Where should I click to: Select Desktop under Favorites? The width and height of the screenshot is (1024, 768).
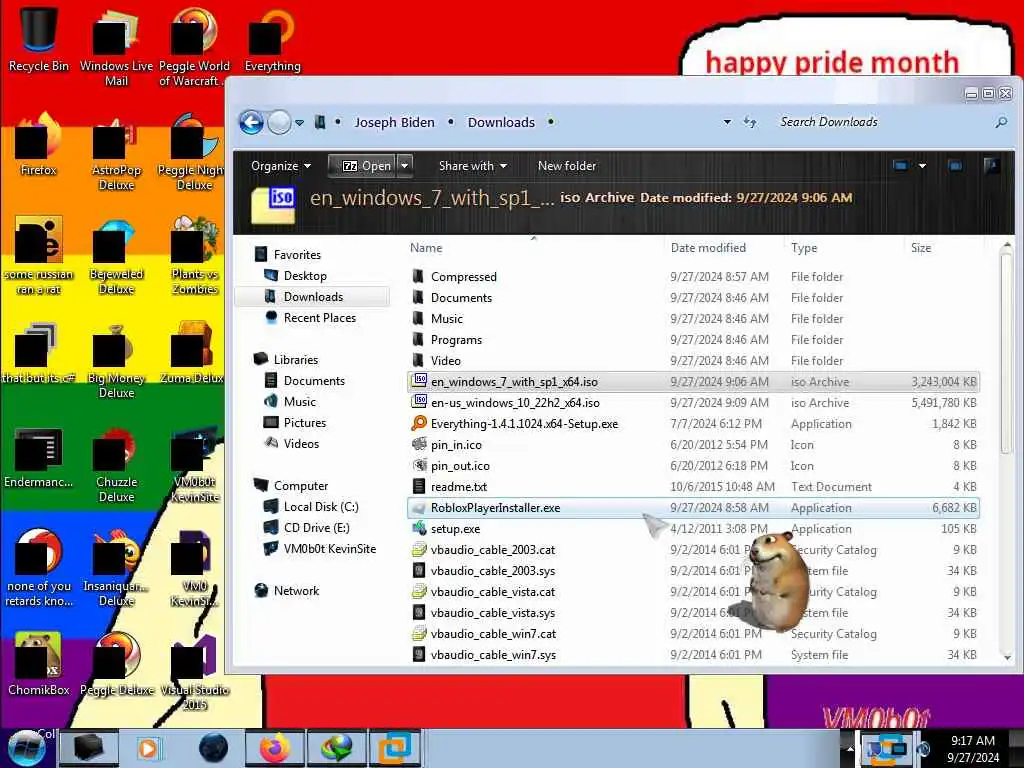tap(305, 276)
